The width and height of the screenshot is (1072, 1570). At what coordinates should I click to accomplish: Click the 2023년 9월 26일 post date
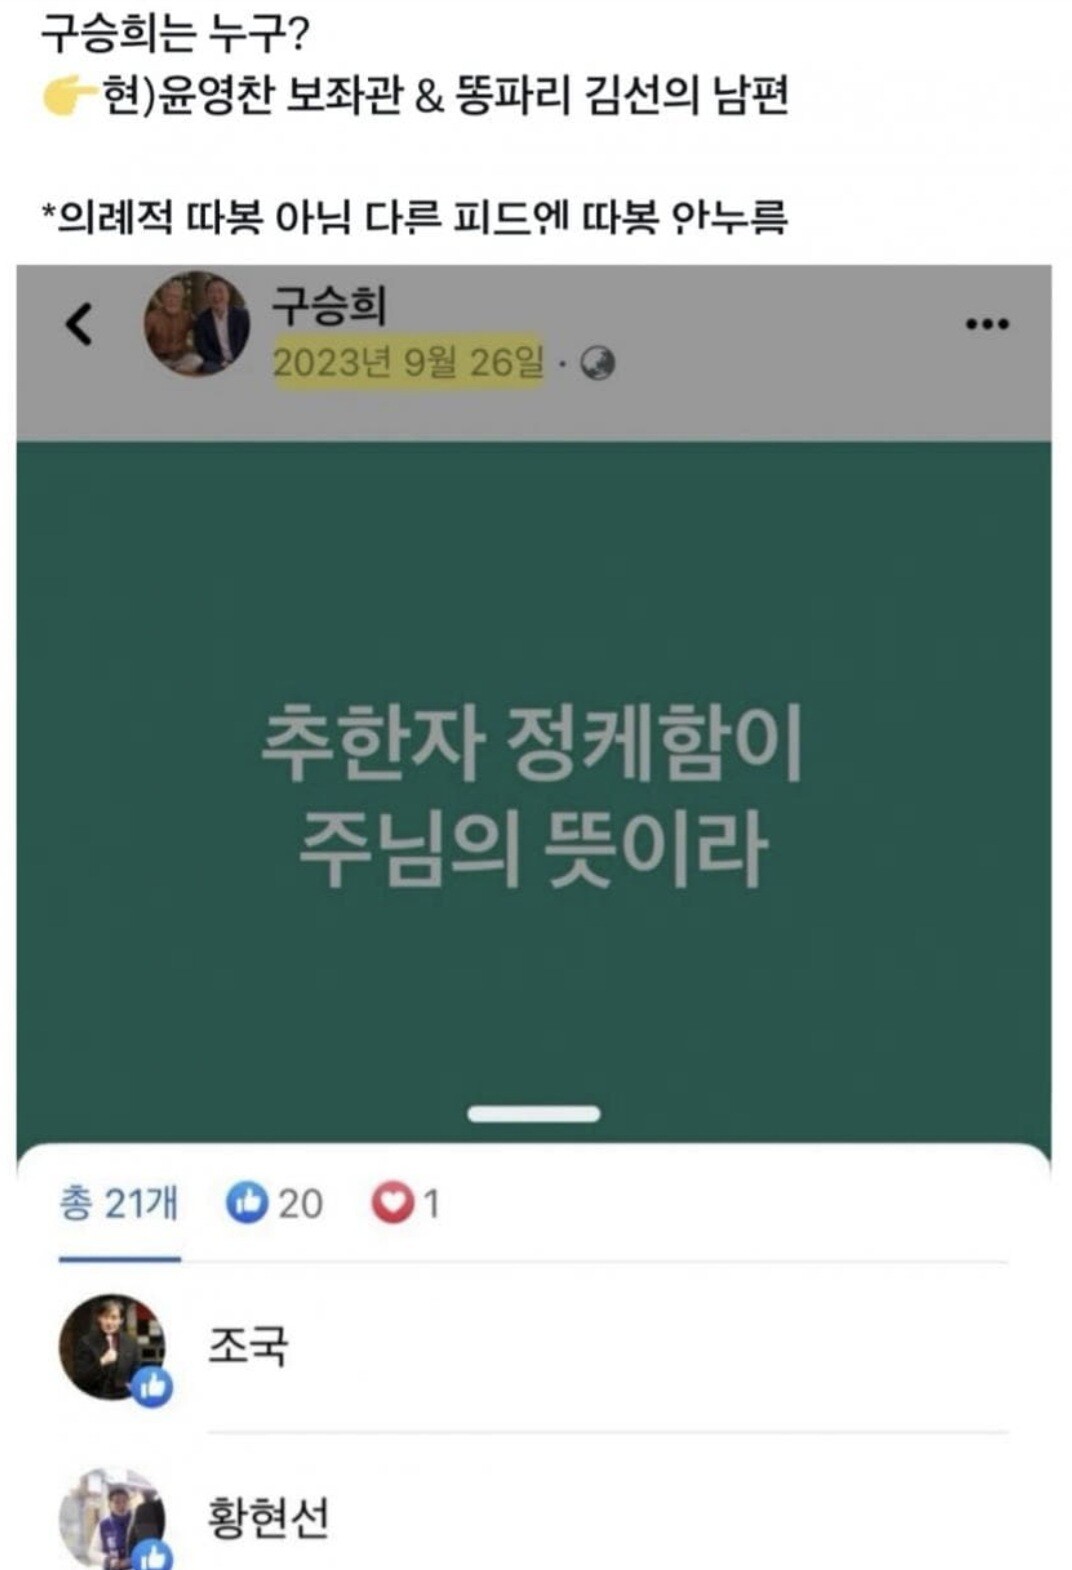coord(409,362)
